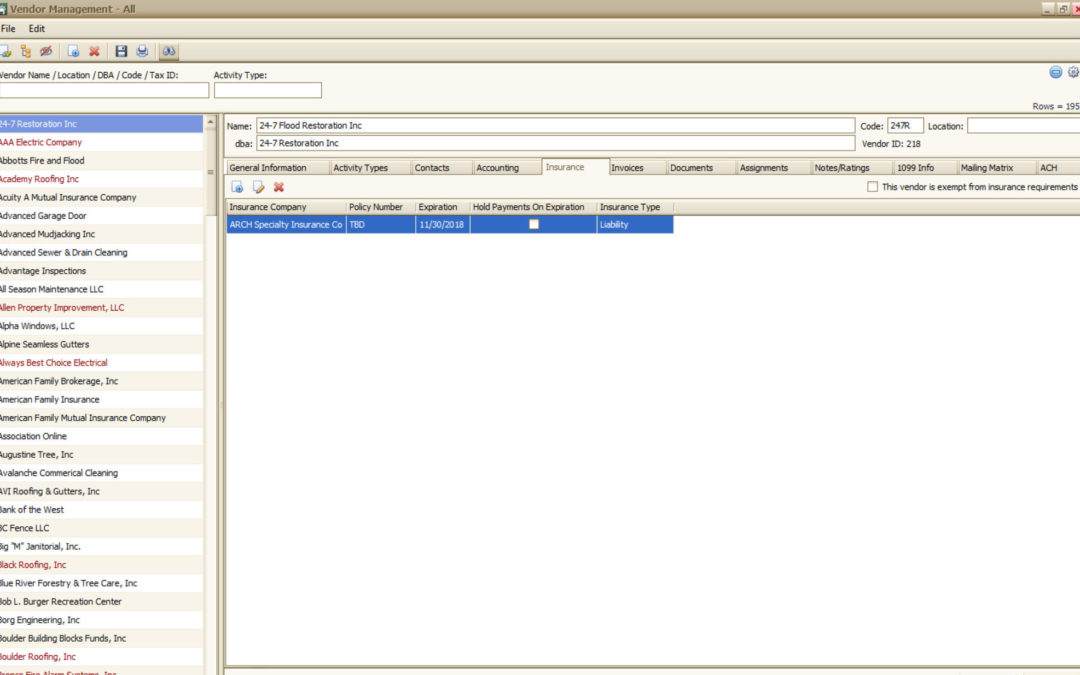Sort by the Expiration column header
Screen dimensions: 1080x675
click(x=438, y=207)
